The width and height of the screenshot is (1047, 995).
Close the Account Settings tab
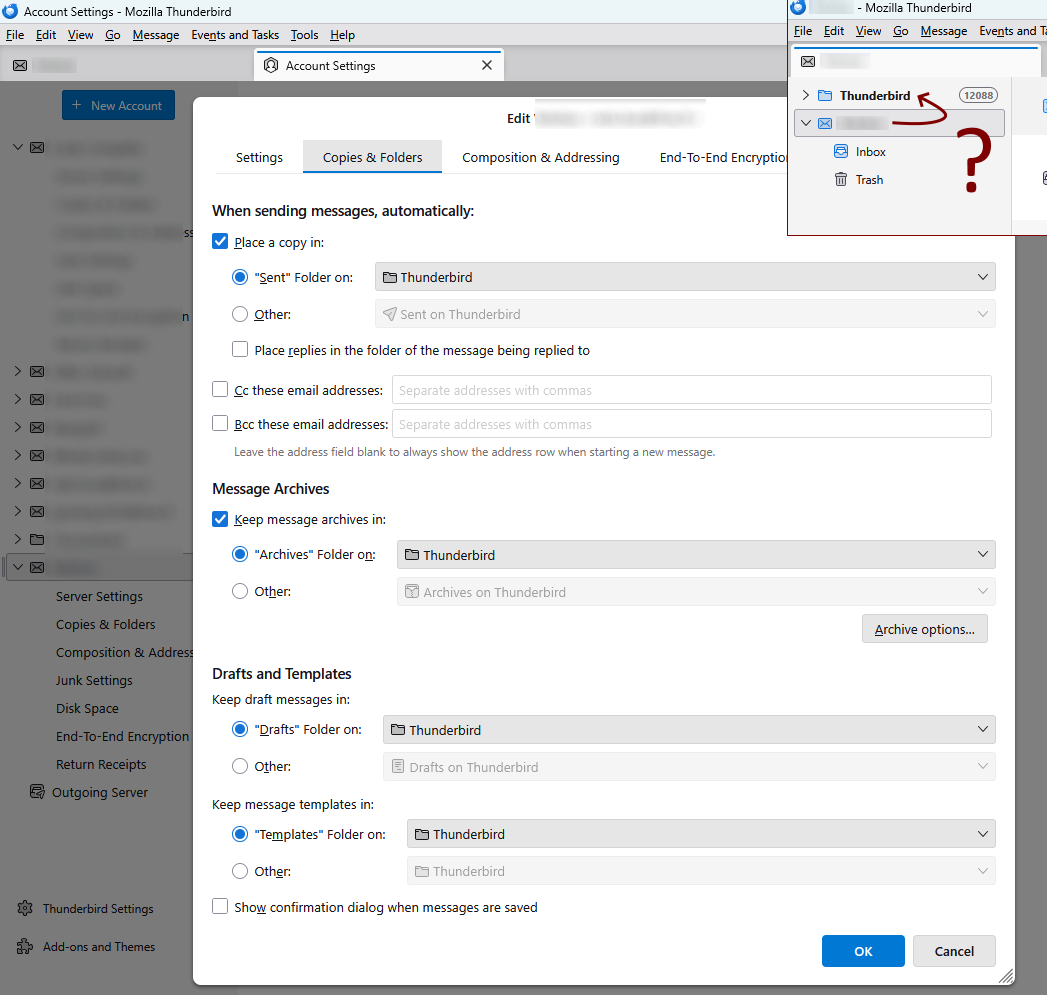[487, 65]
